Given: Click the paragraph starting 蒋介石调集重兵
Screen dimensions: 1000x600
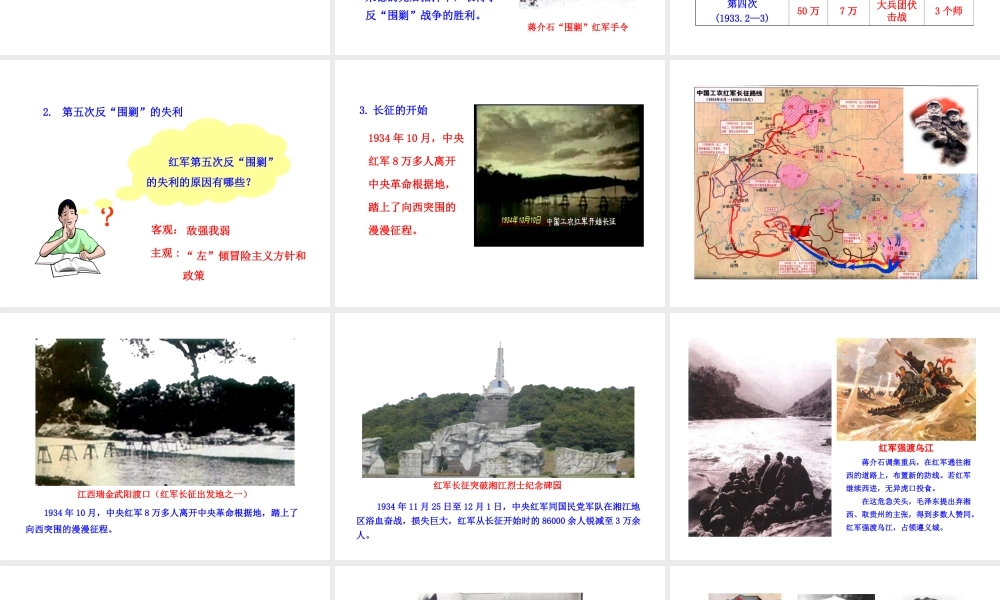Looking at the screenshot, I should pos(910,475).
